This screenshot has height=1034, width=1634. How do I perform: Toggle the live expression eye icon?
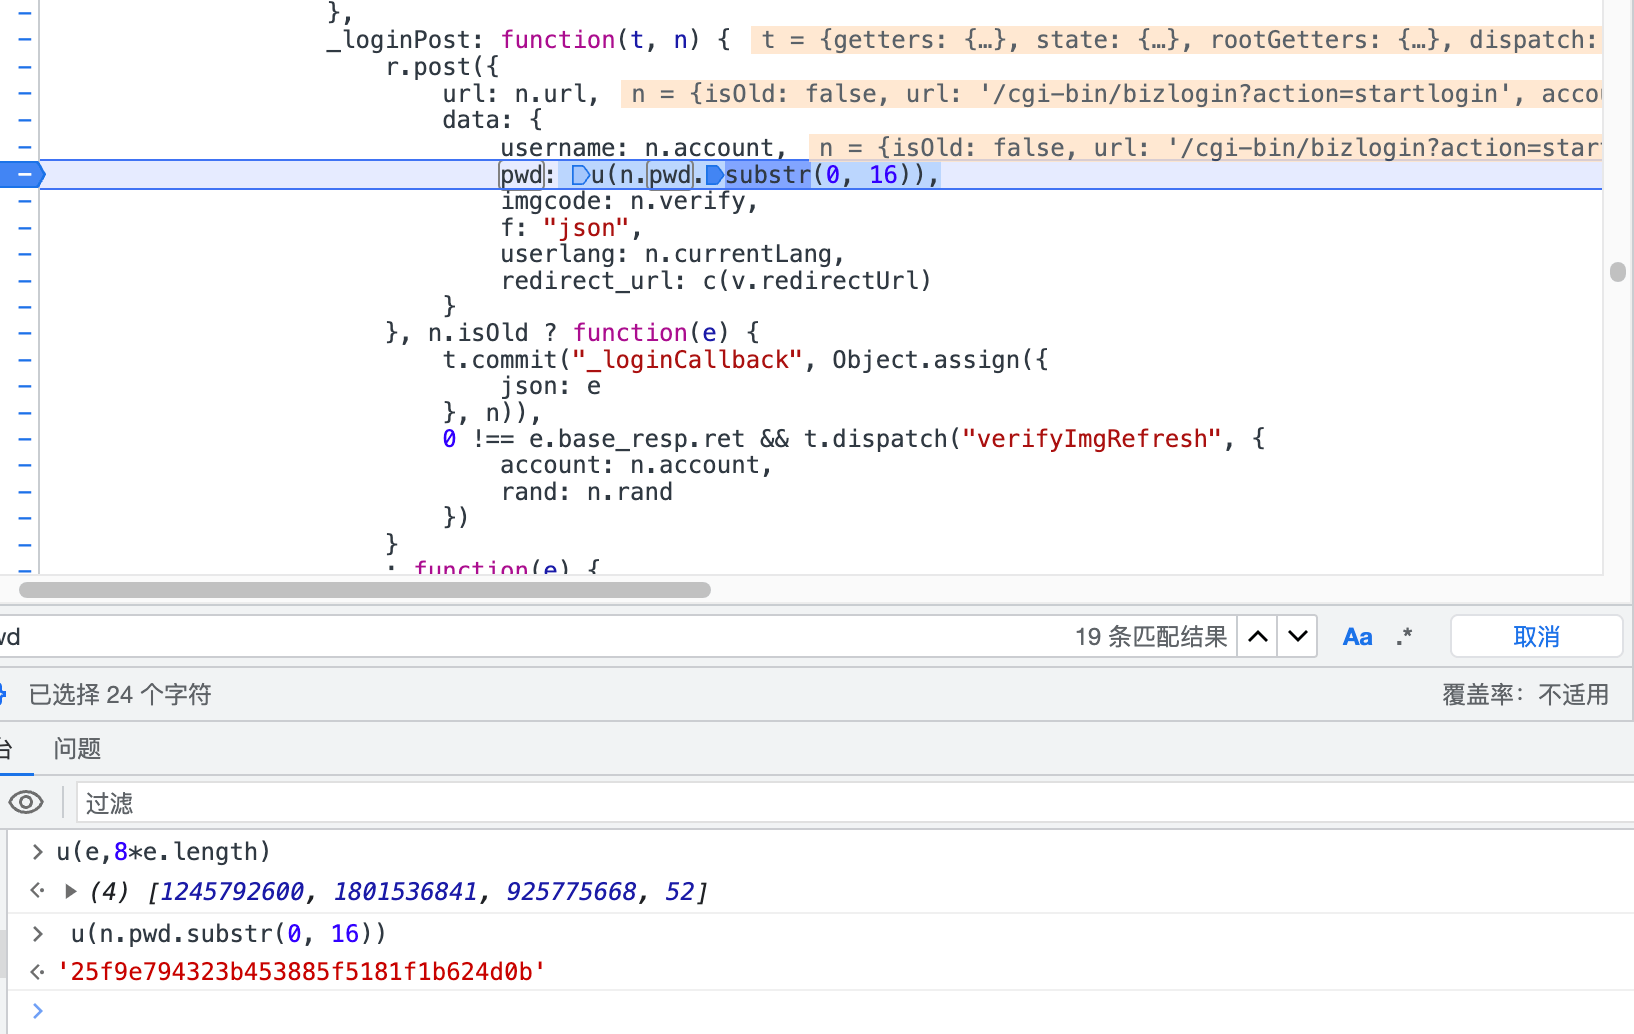point(26,802)
